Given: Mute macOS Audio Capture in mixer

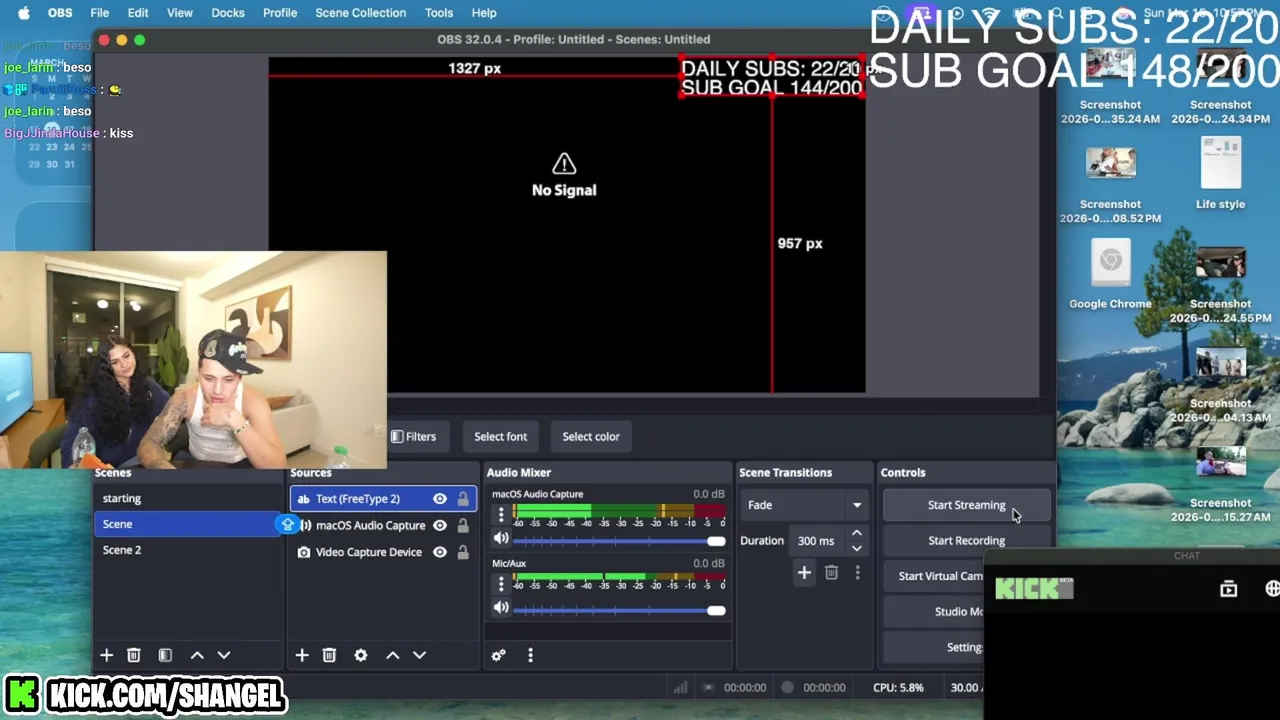Looking at the screenshot, I should pyautogui.click(x=501, y=538).
